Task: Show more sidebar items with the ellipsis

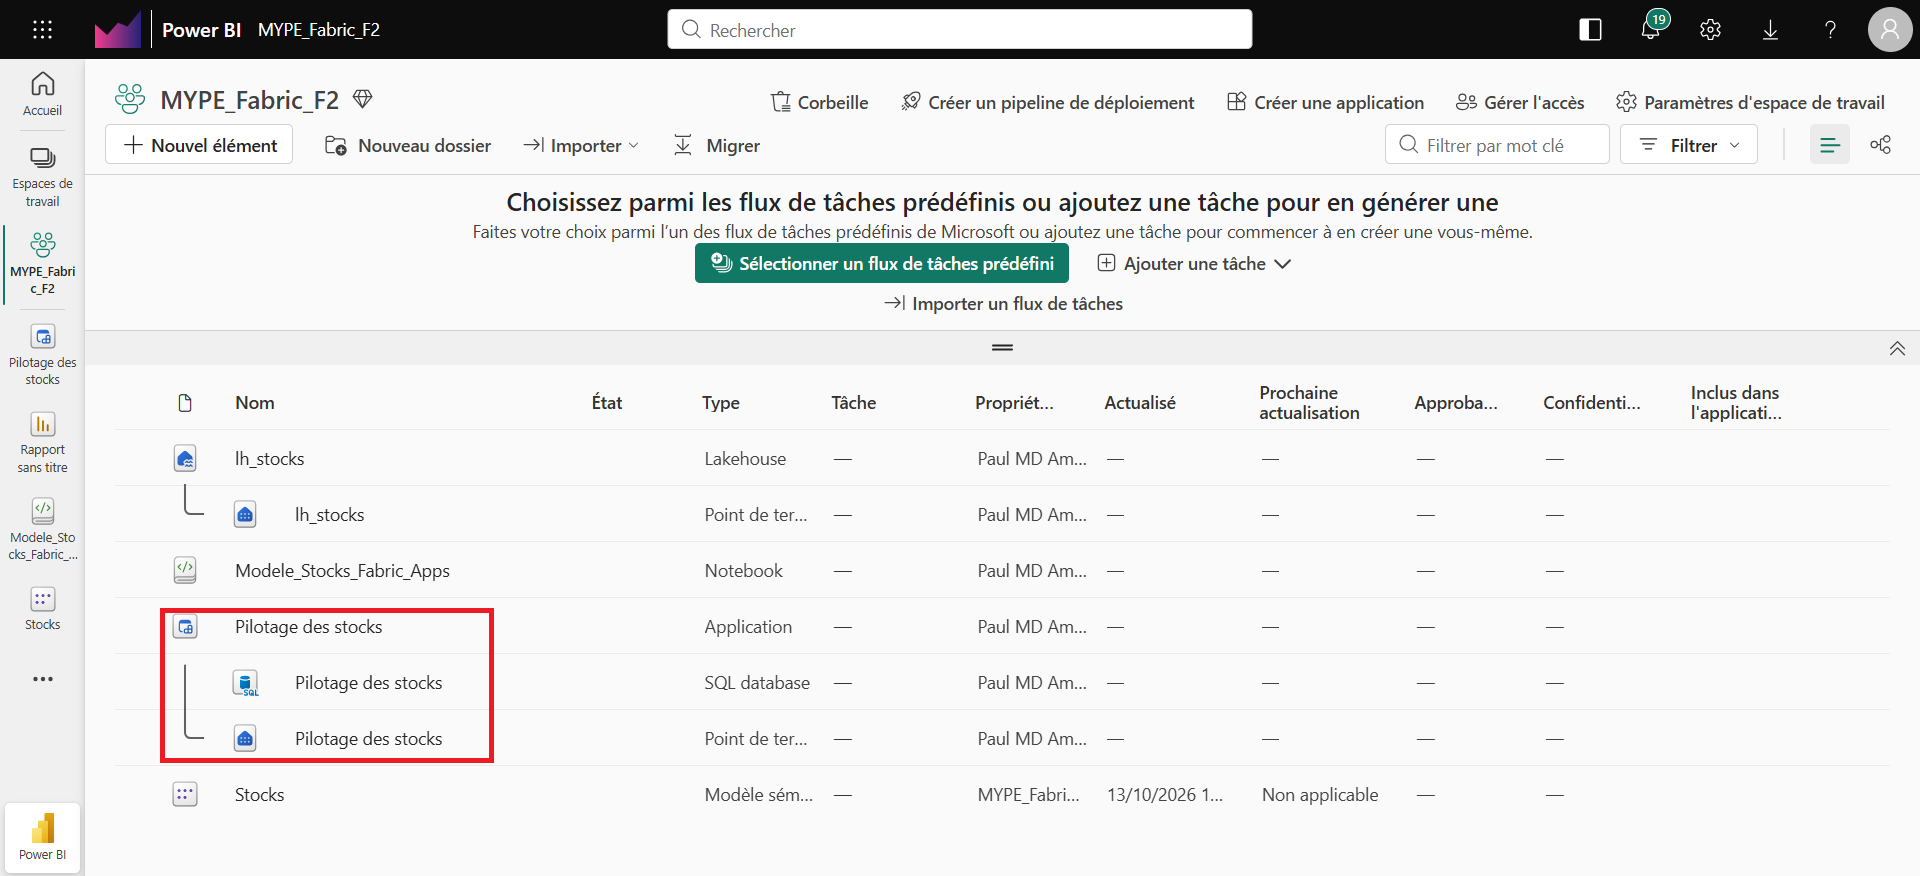Action: pyautogui.click(x=42, y=679)
